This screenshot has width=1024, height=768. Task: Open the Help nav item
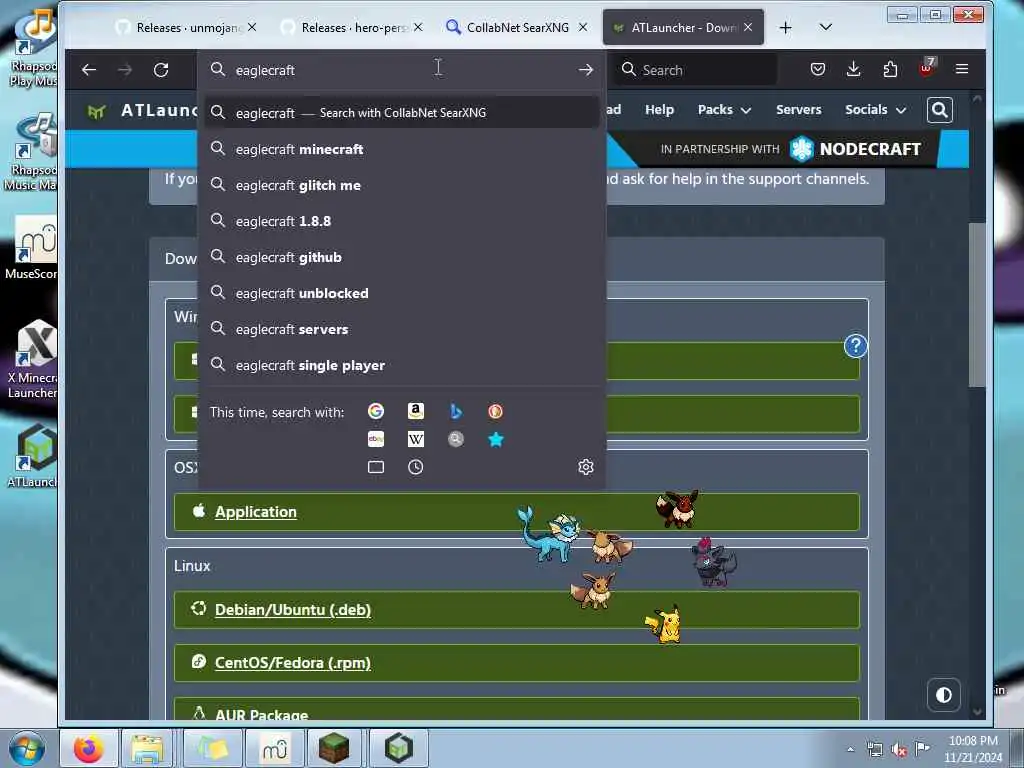pos(660,110)
